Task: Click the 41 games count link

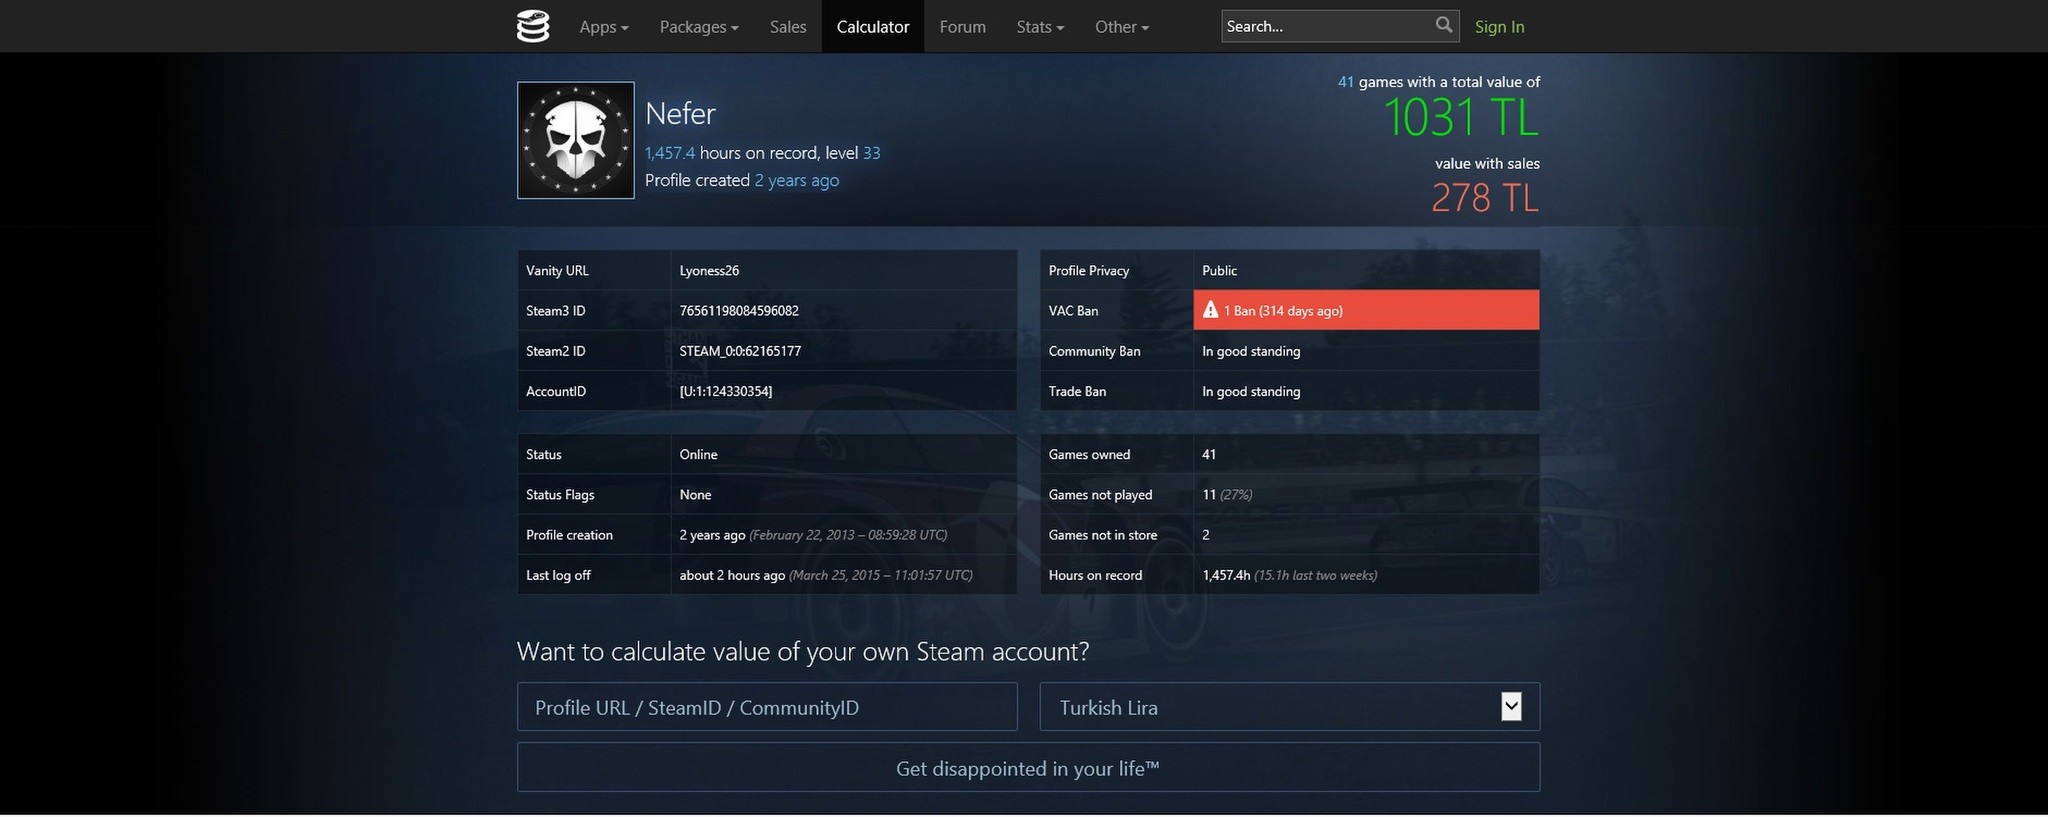Action: coord(1346,82)
